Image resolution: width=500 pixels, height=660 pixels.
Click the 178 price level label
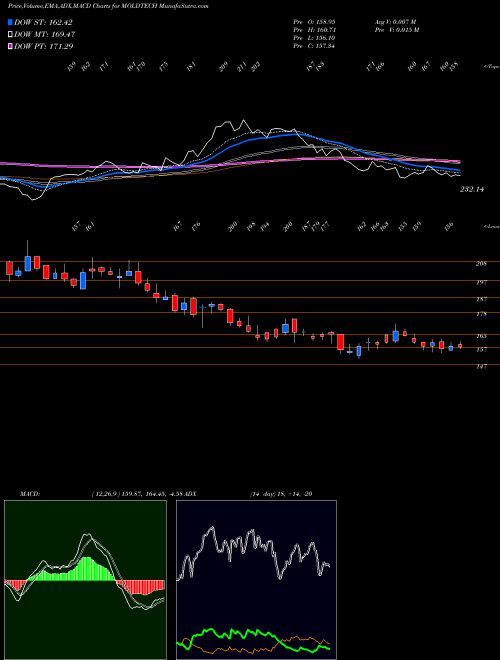point(481,314)
